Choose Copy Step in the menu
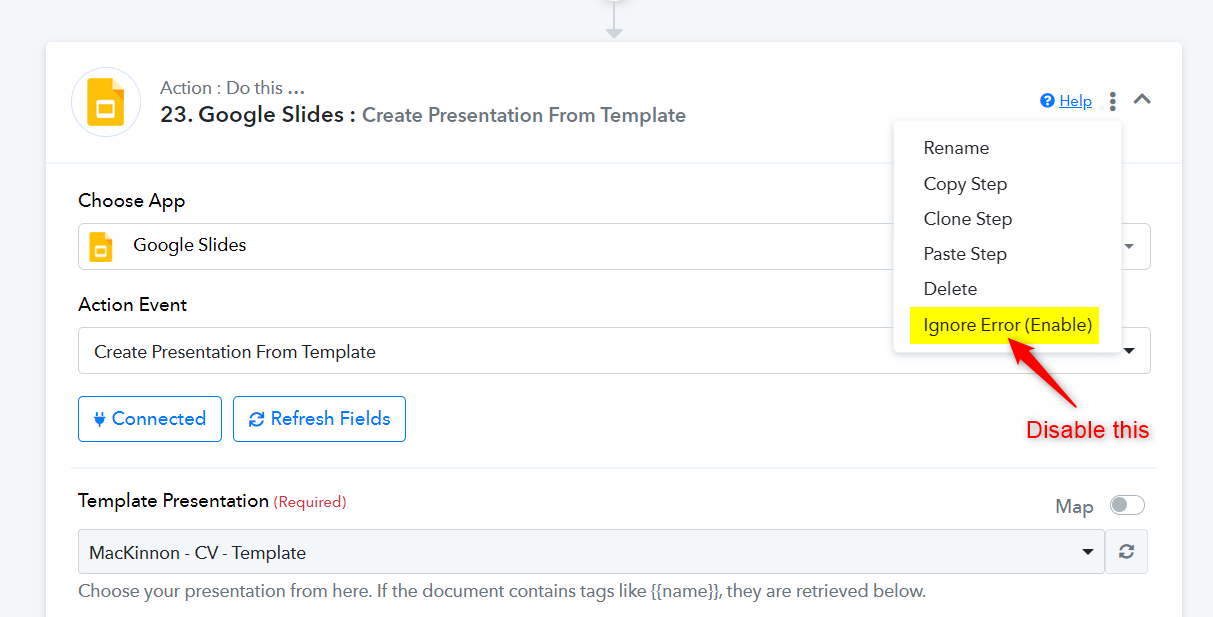The height and width of the screenshot is (617, 1213). (965, 184)
